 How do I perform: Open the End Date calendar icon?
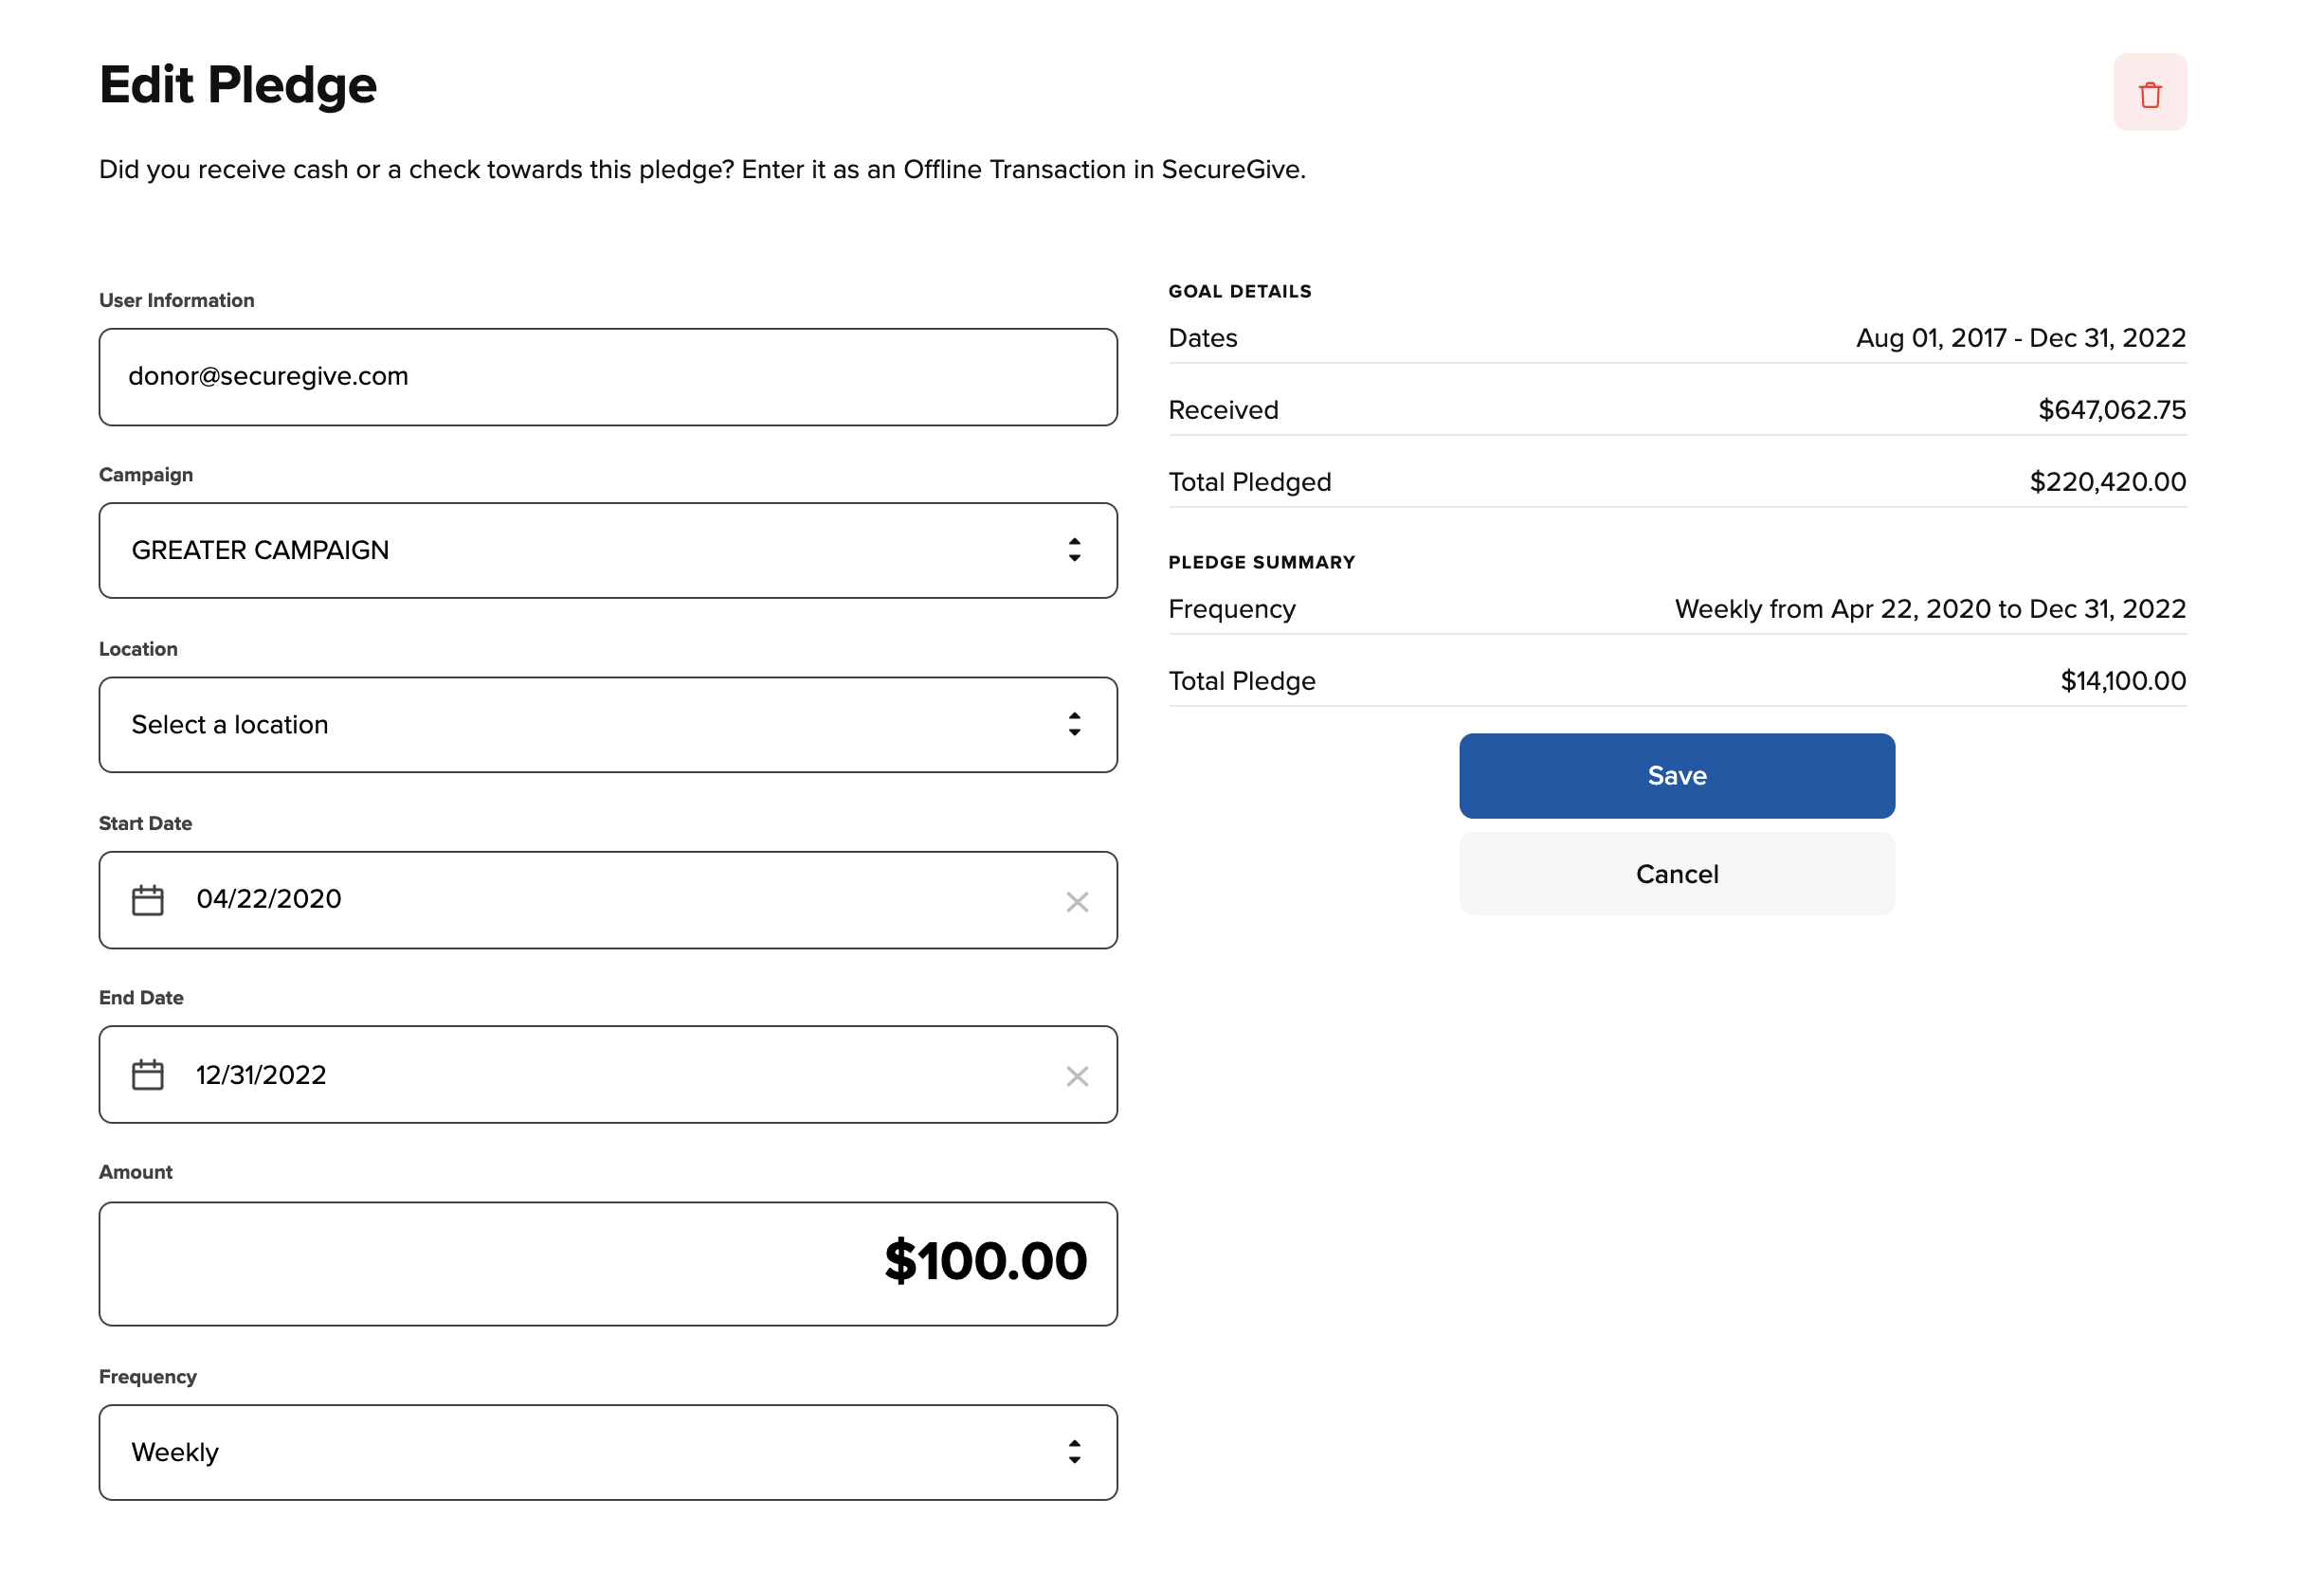point(148,1075)
